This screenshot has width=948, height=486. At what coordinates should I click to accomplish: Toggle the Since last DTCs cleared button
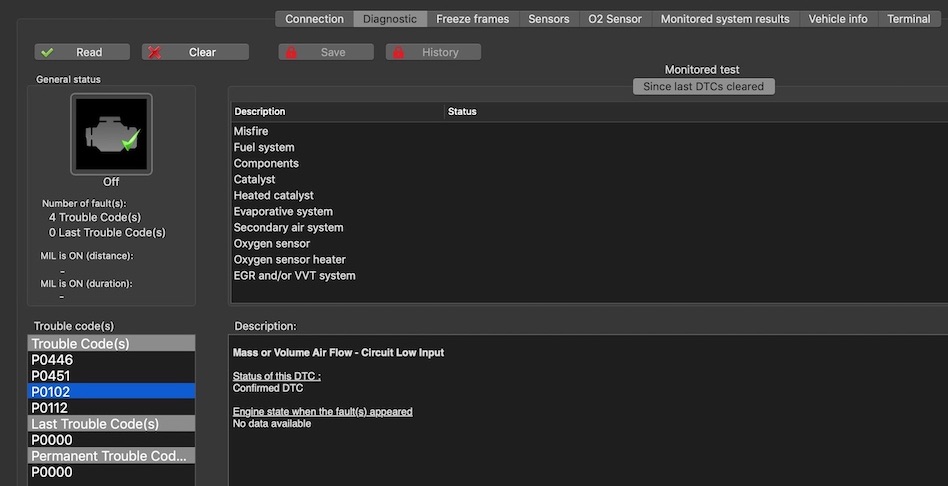tap(703, 87)
